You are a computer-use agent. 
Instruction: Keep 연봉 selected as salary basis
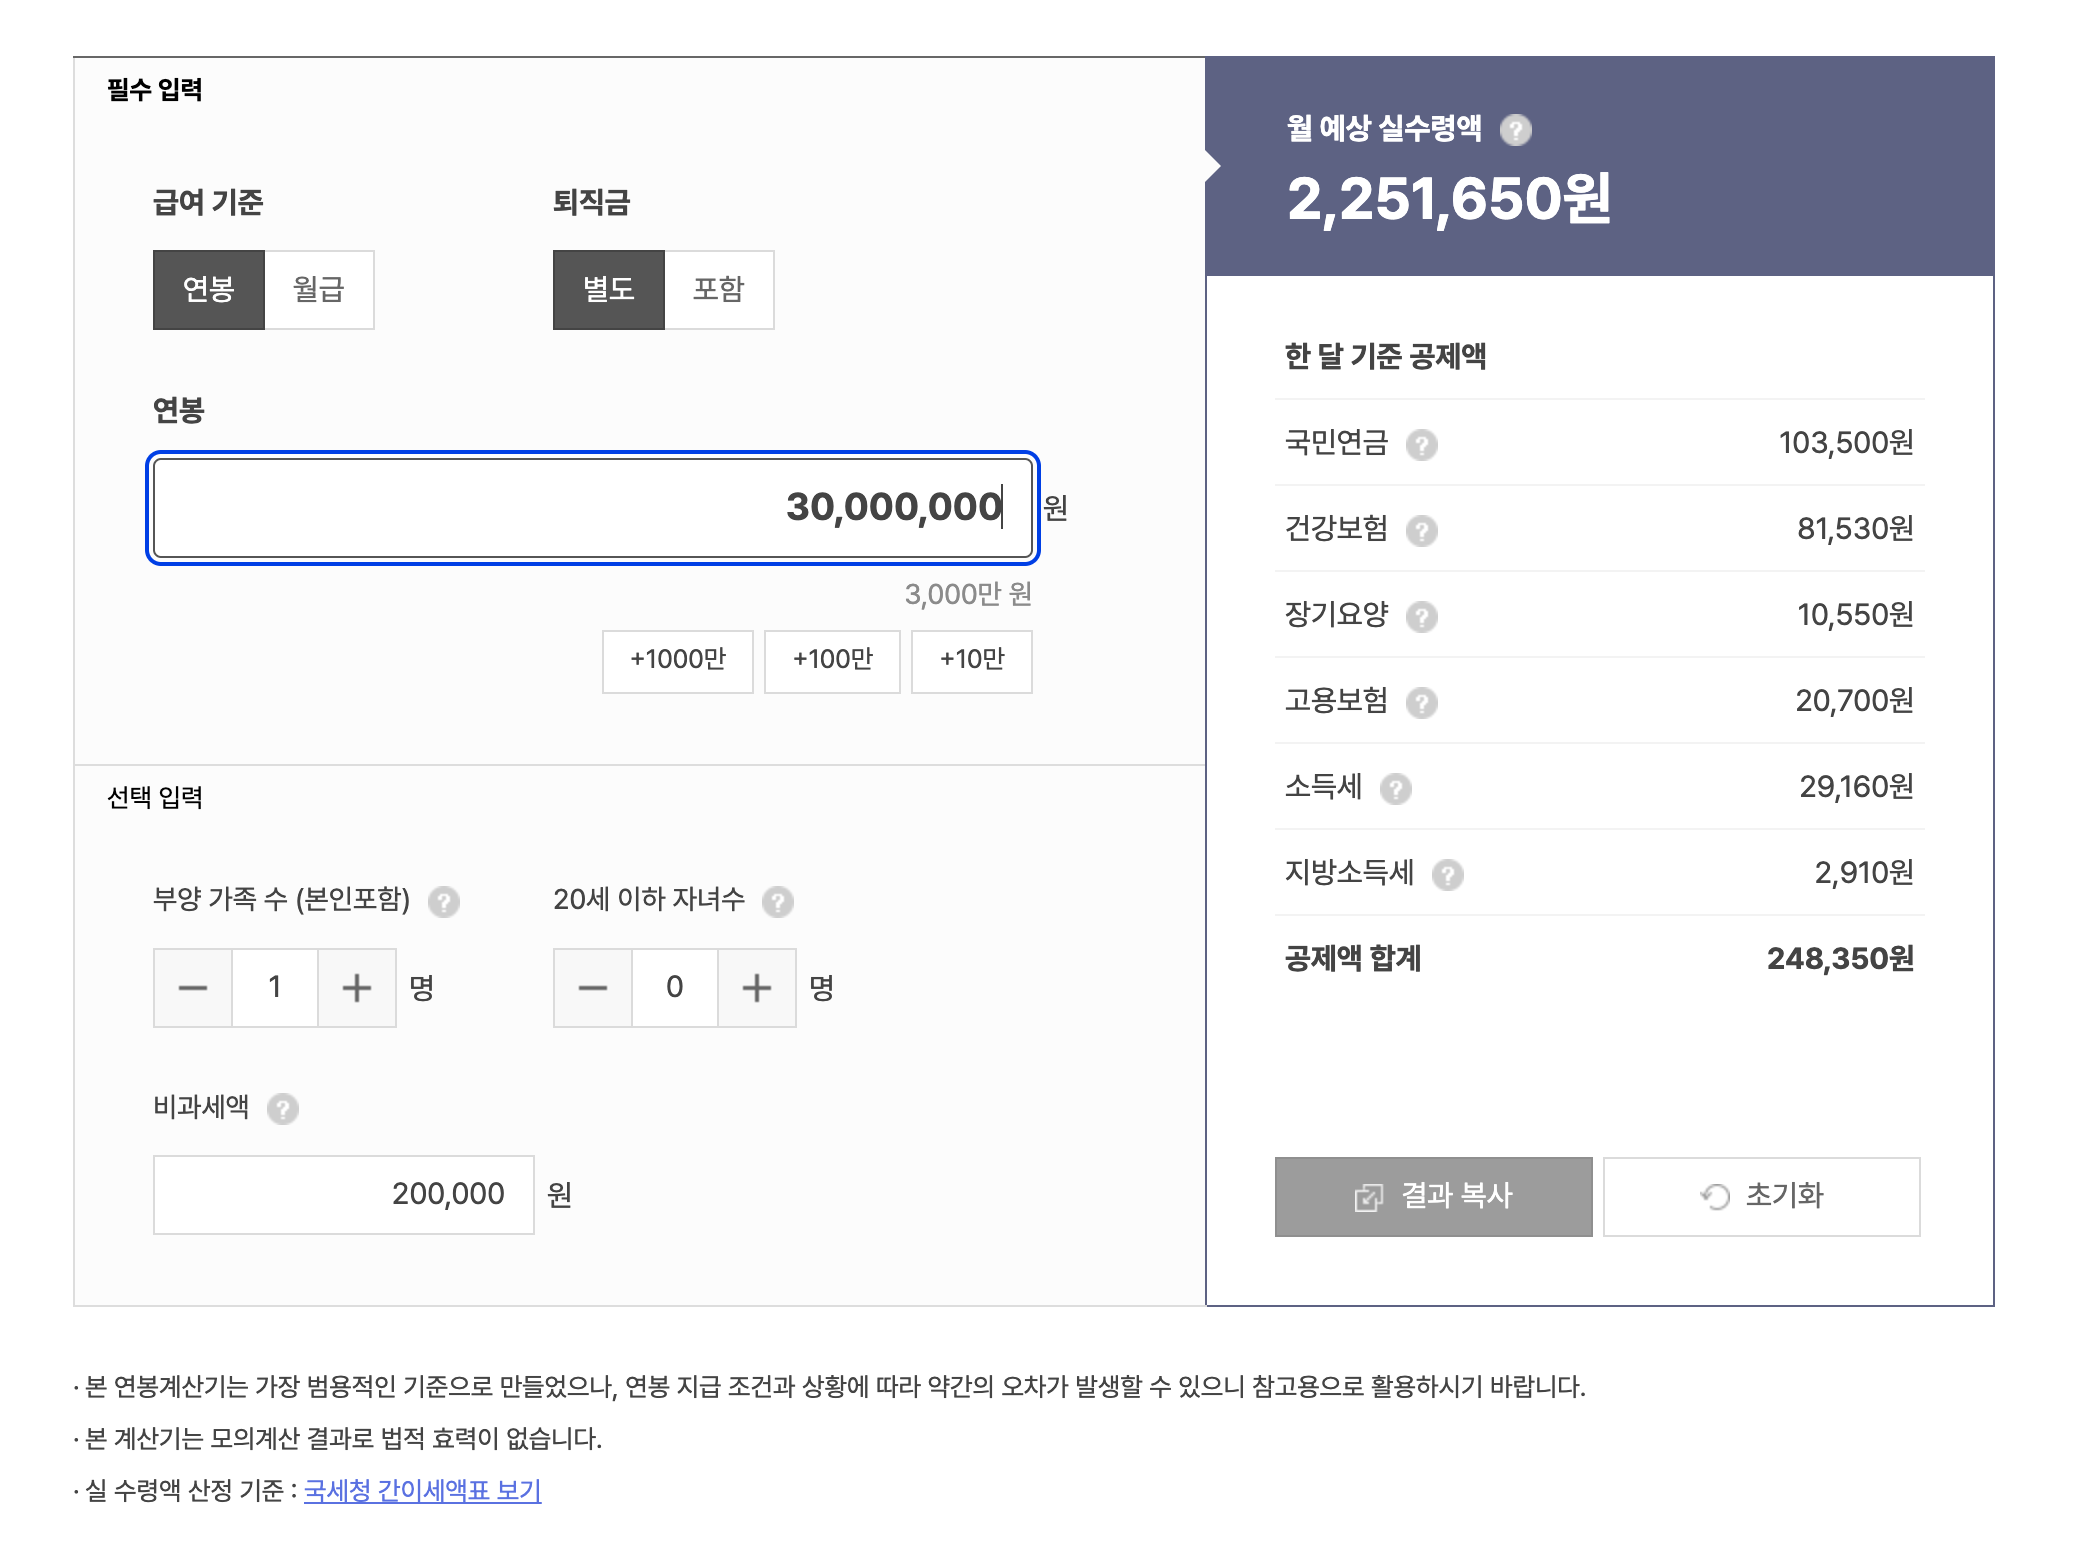(x=208, y=289)
